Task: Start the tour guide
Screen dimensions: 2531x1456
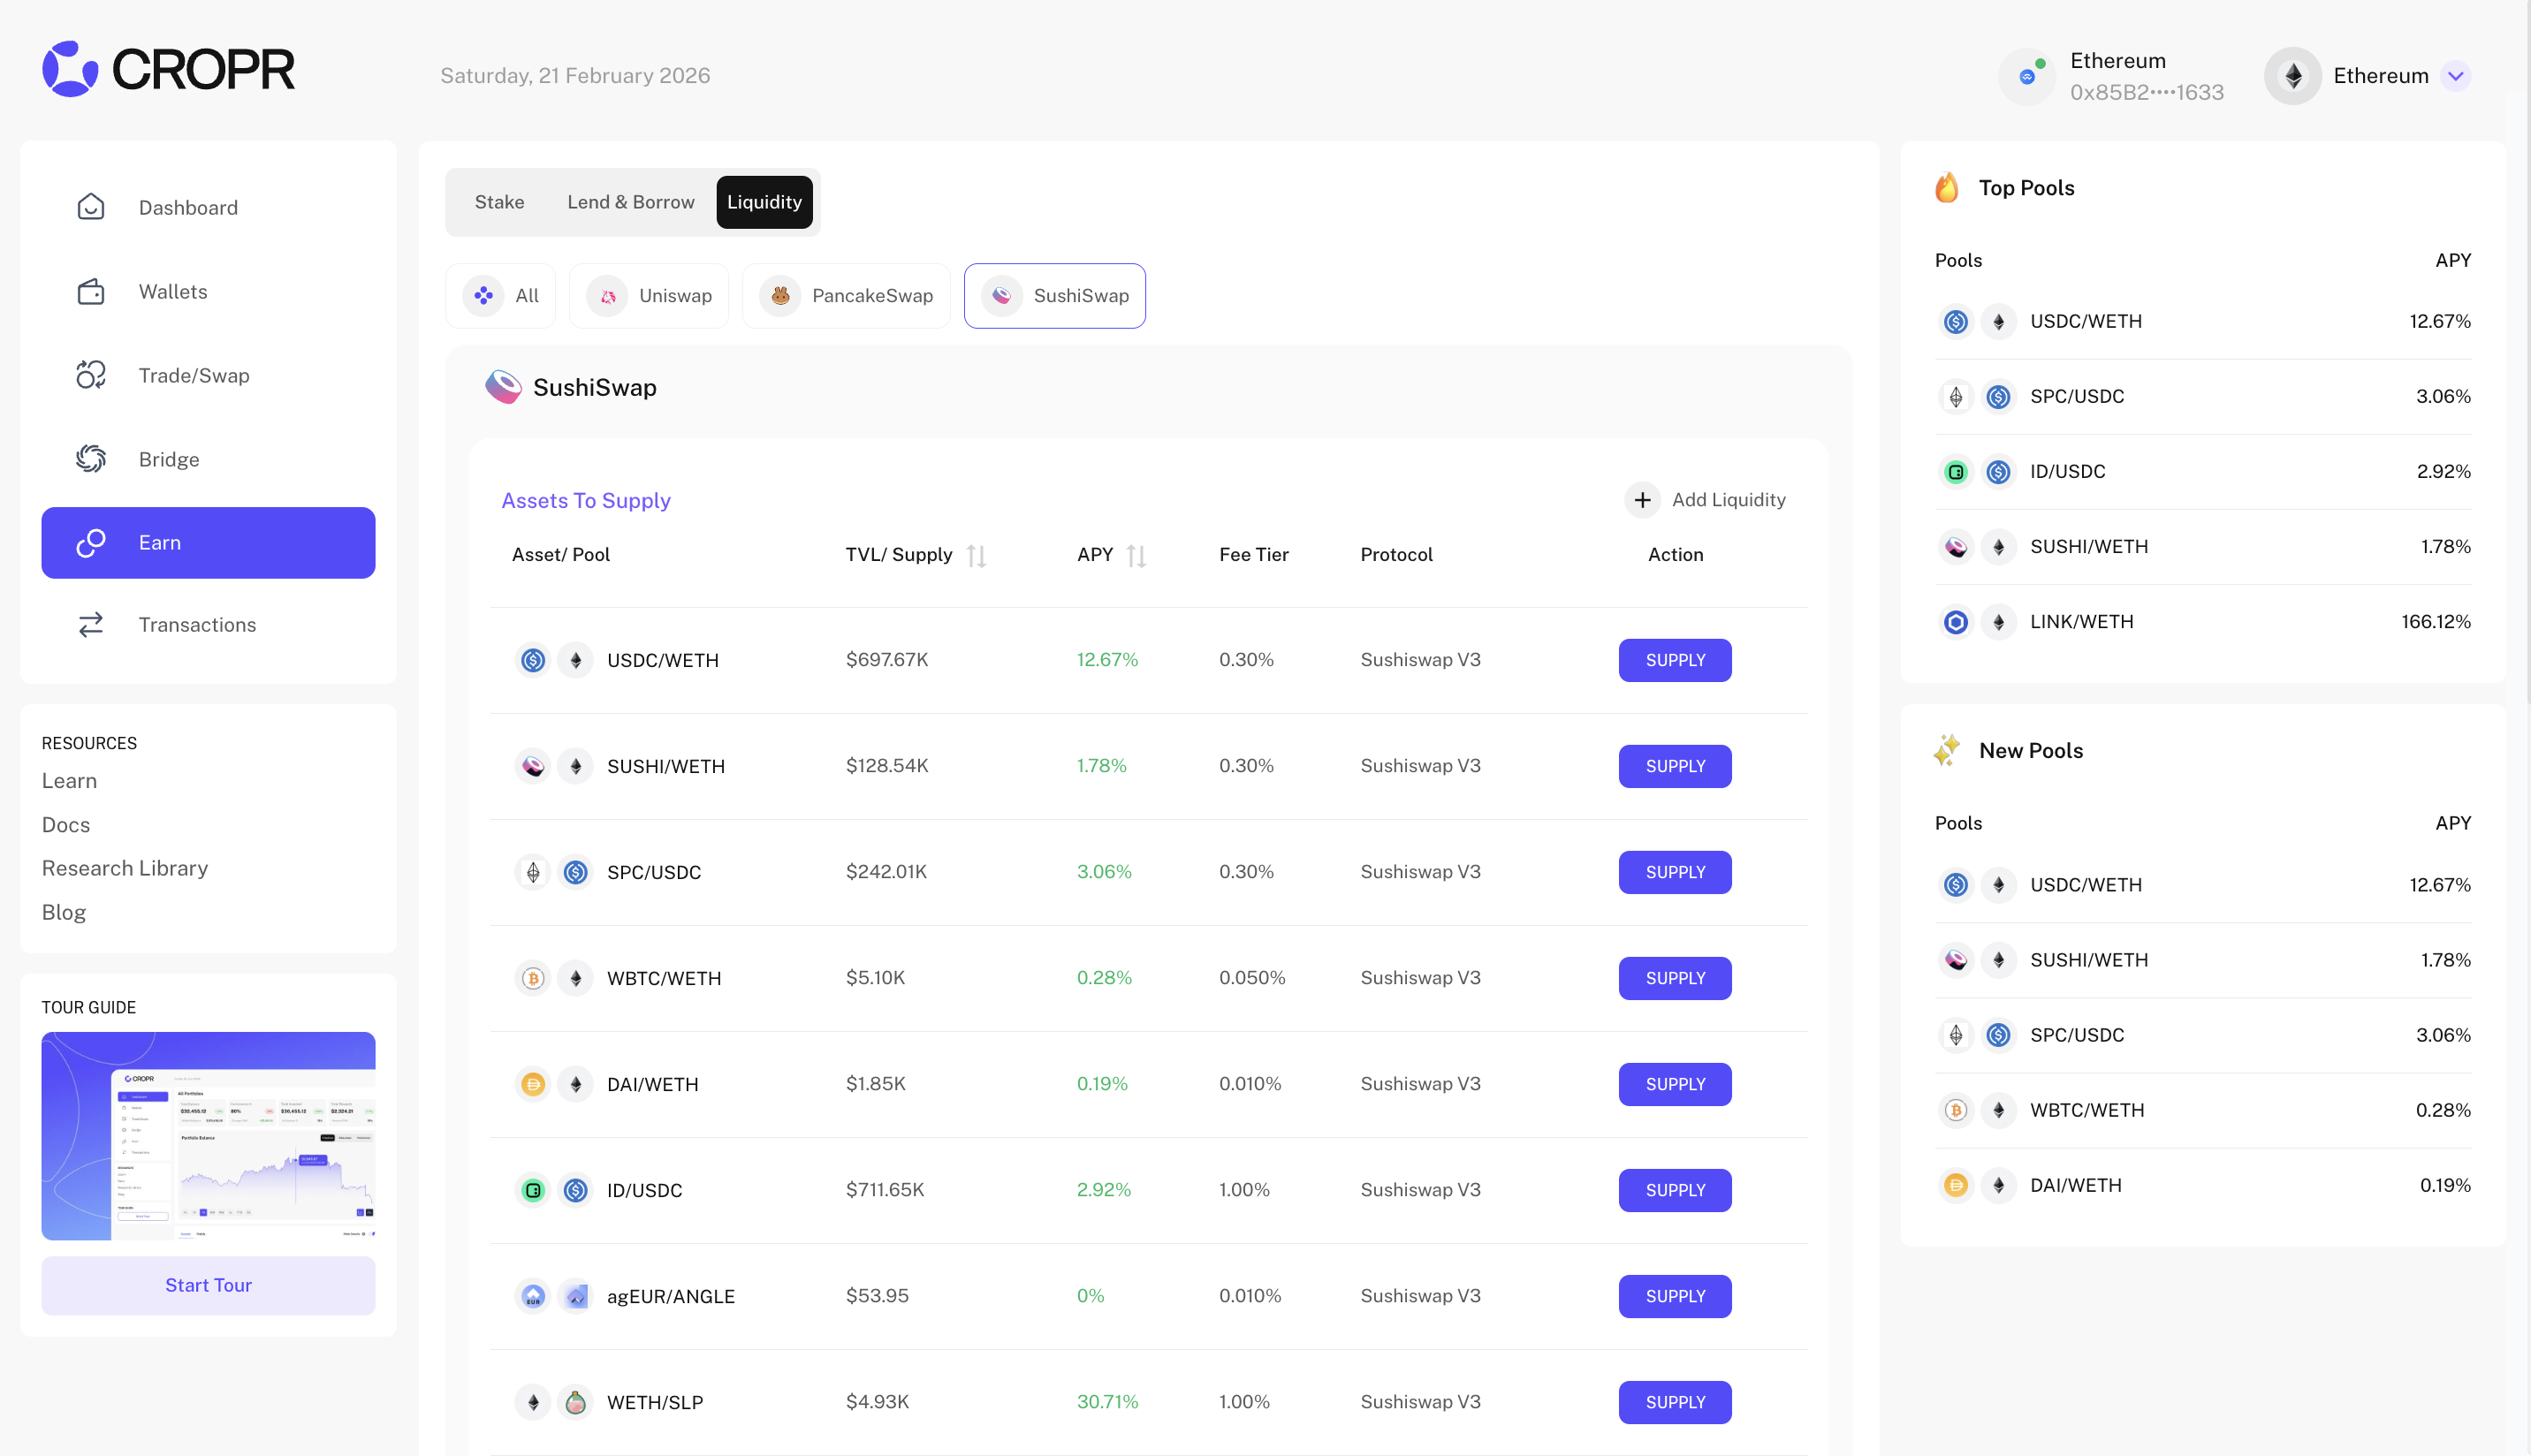Action: click(x=208, y=1285)
